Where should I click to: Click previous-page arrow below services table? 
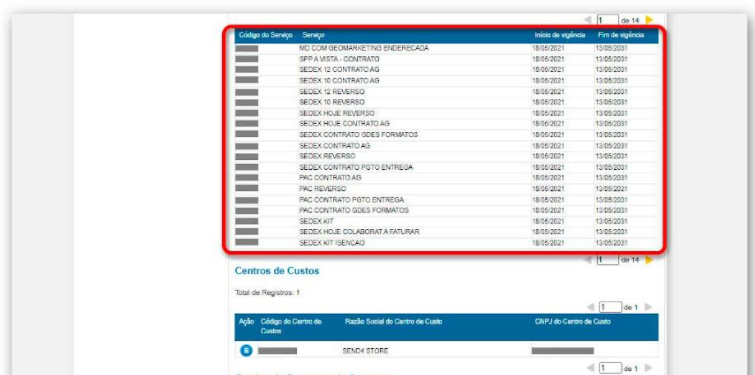click(588, 260)
